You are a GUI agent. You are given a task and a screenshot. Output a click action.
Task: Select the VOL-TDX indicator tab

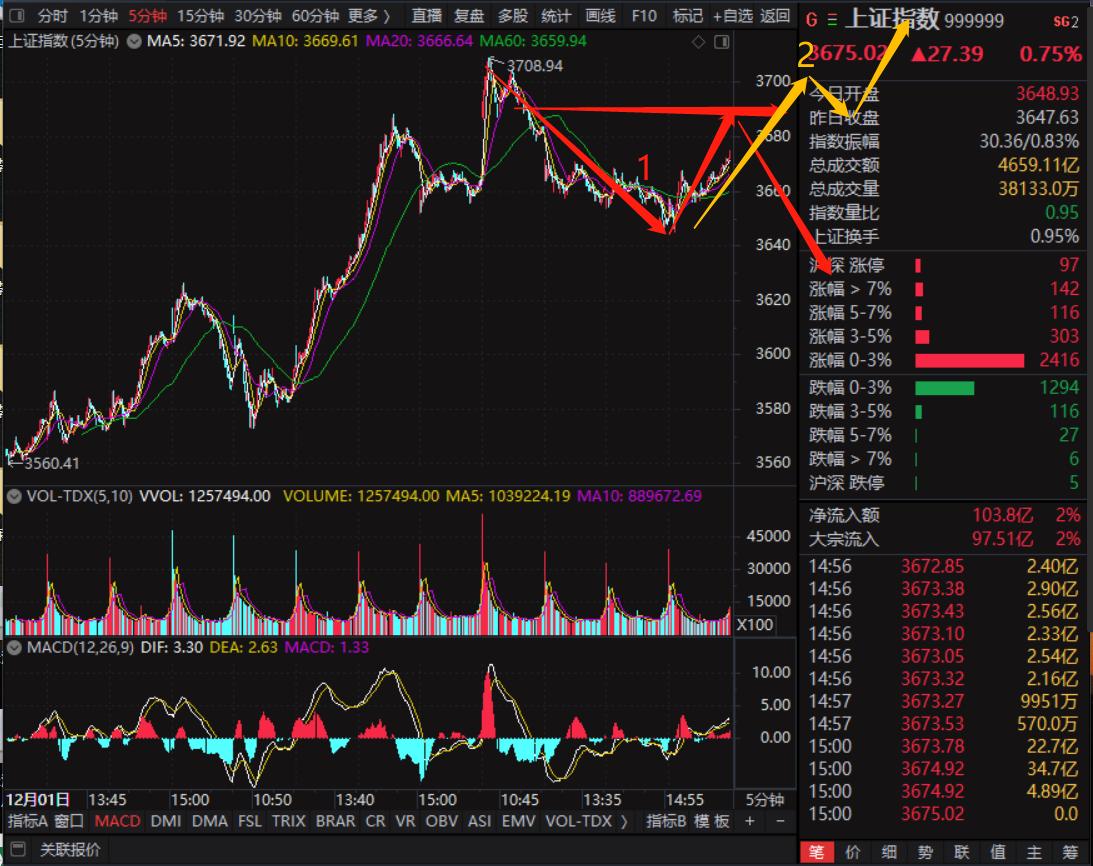[579, 821]
